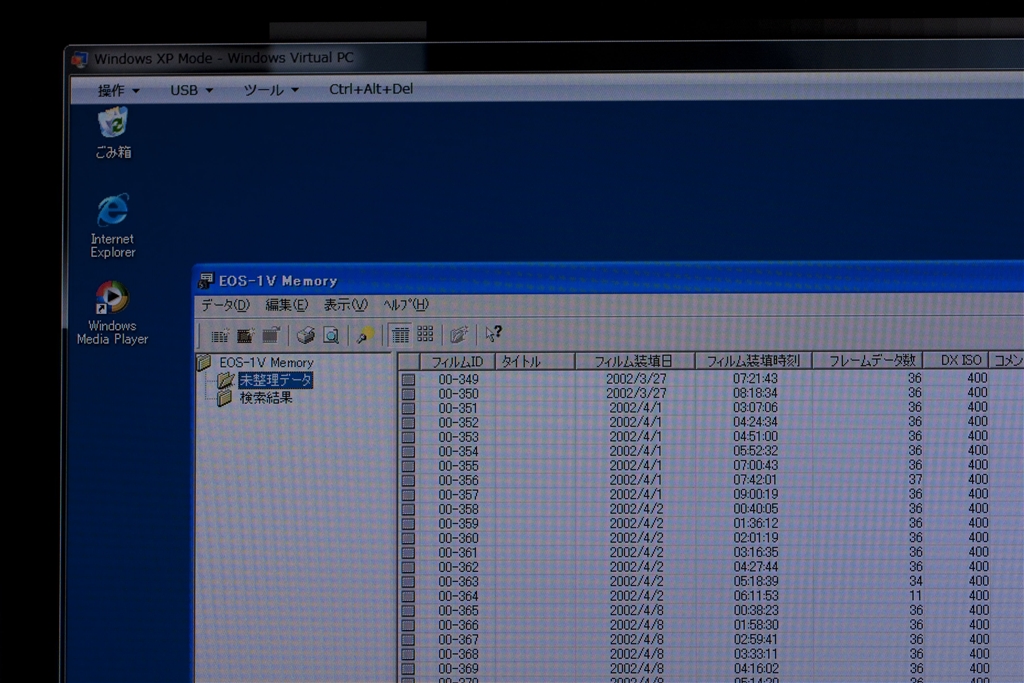Screen dimensions: 1024x683
Task: Select EOS-1V Memory root tree node
Action: click(x=266, y=362)
